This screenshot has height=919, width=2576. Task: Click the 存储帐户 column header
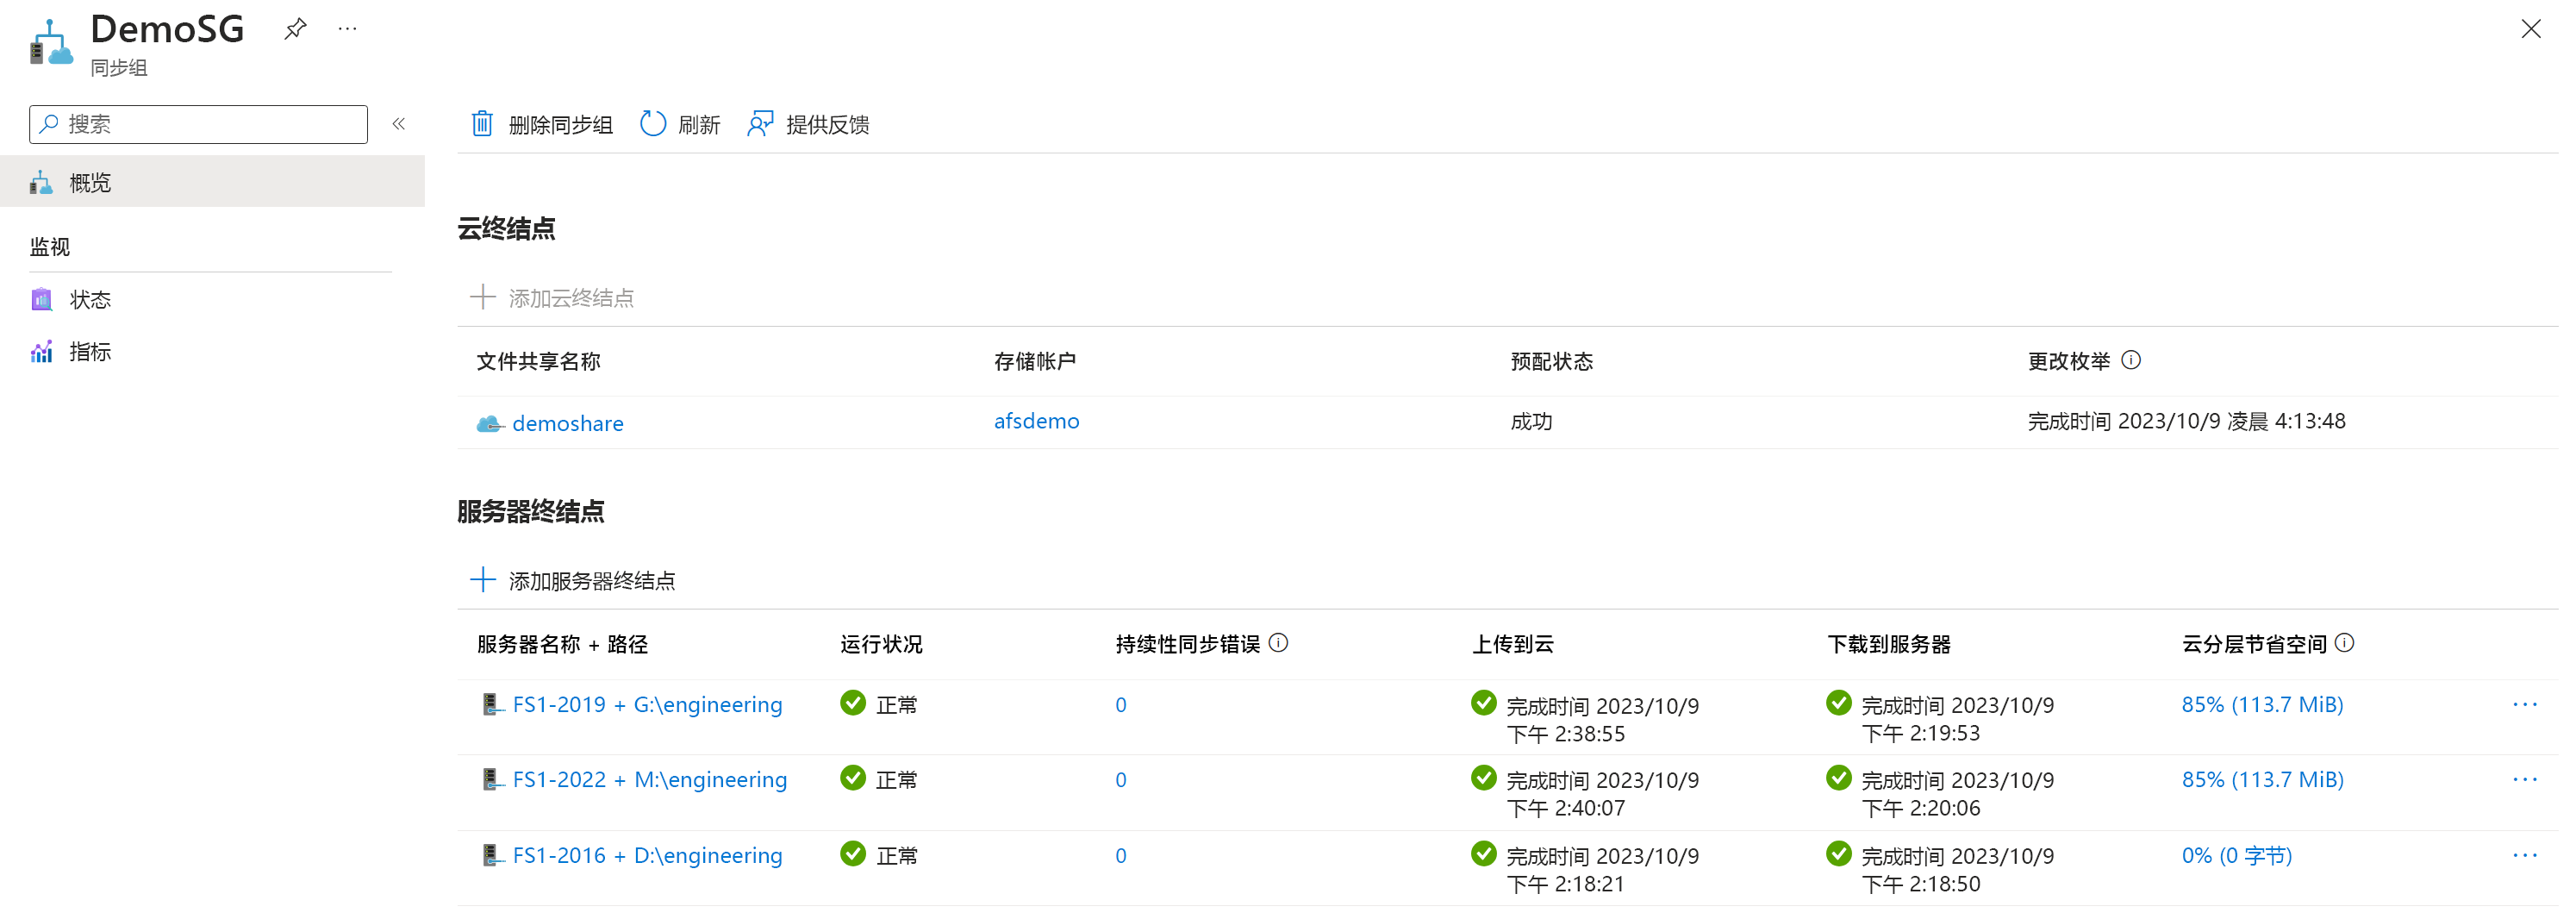click(1034, 361)
